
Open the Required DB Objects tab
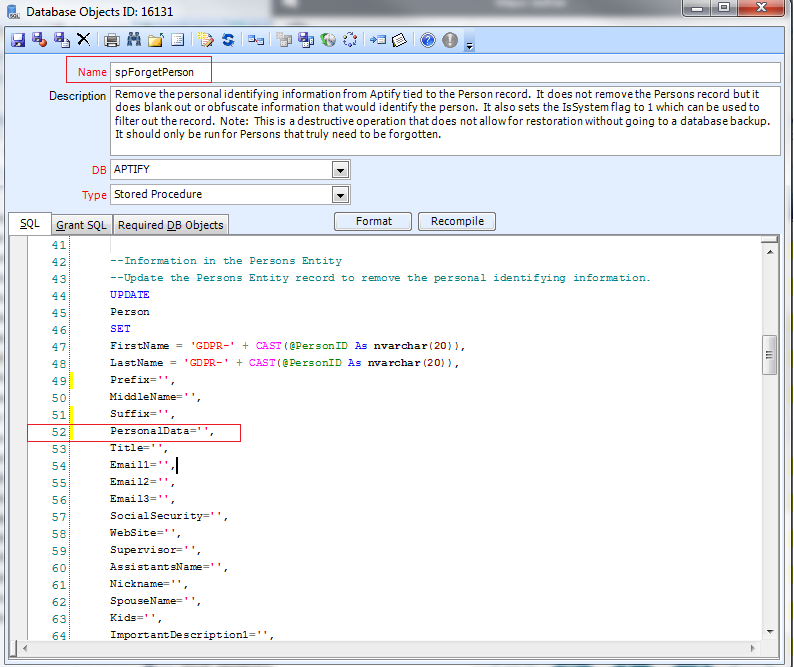171,225
